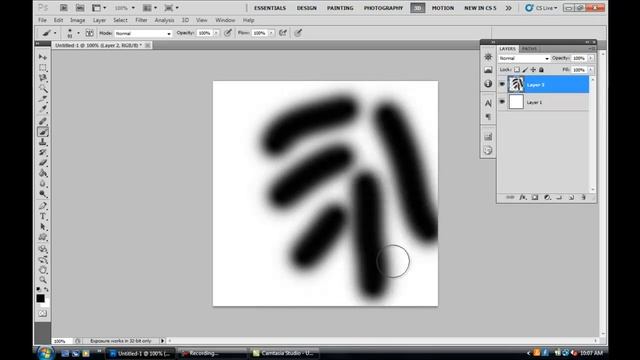Click the background white color swatch

click(46, 304)
